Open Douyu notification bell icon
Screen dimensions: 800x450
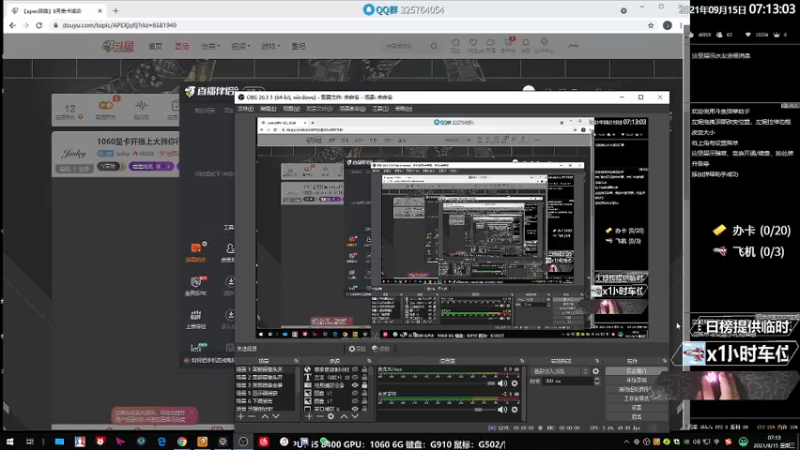point(526,45)
